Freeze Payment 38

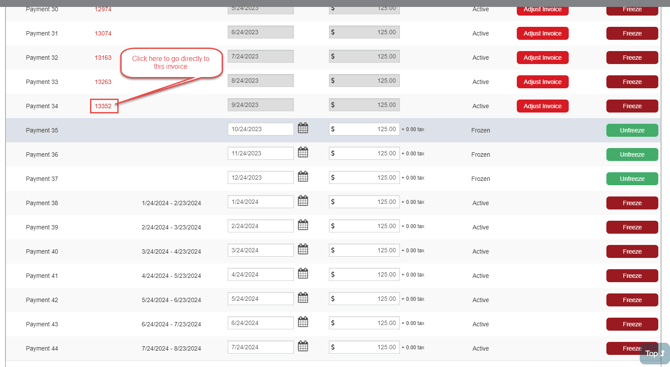click(632, 203)
